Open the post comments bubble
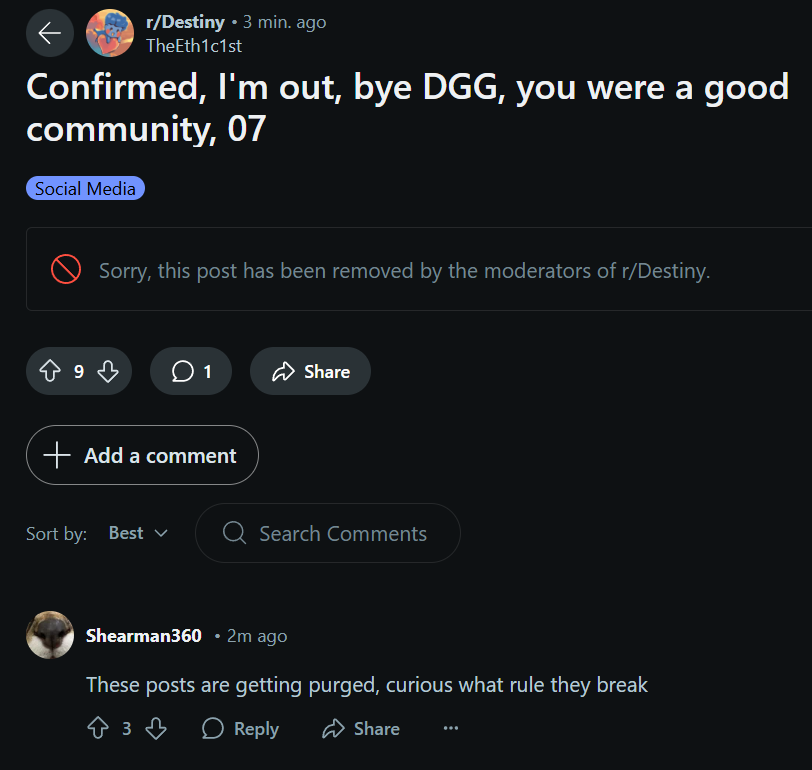812x770 pixels. click(x=190, y=372)
